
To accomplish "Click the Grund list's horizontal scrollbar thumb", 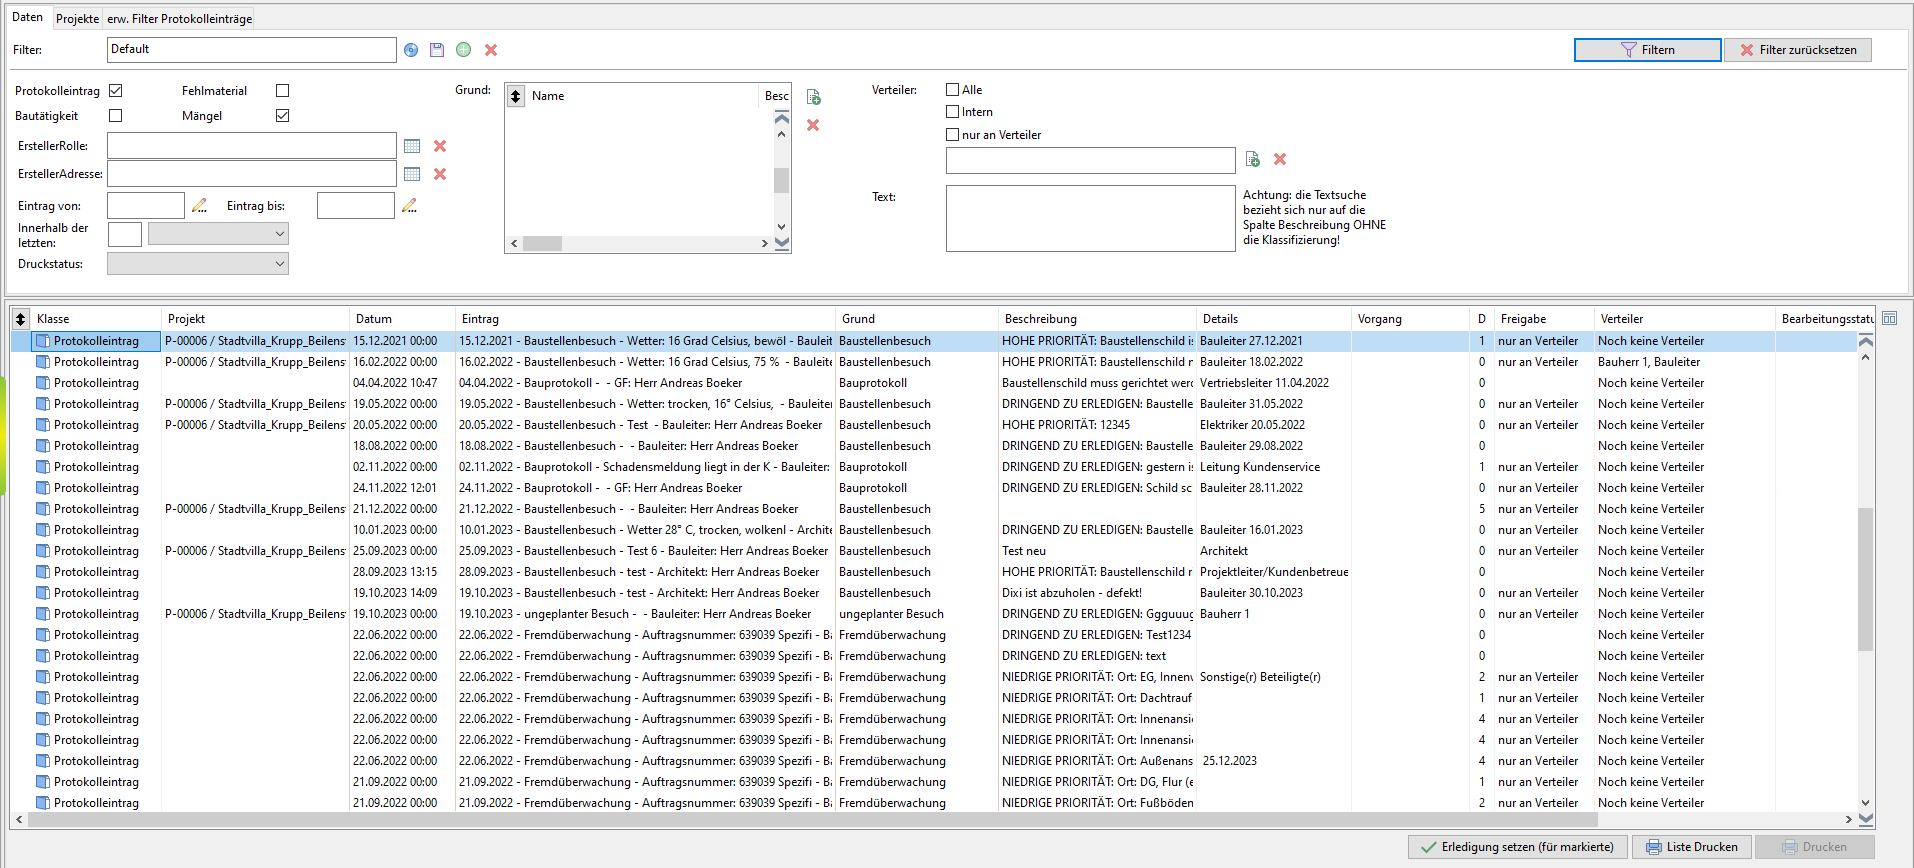I will pyautogui.click(x=542, y=243).
